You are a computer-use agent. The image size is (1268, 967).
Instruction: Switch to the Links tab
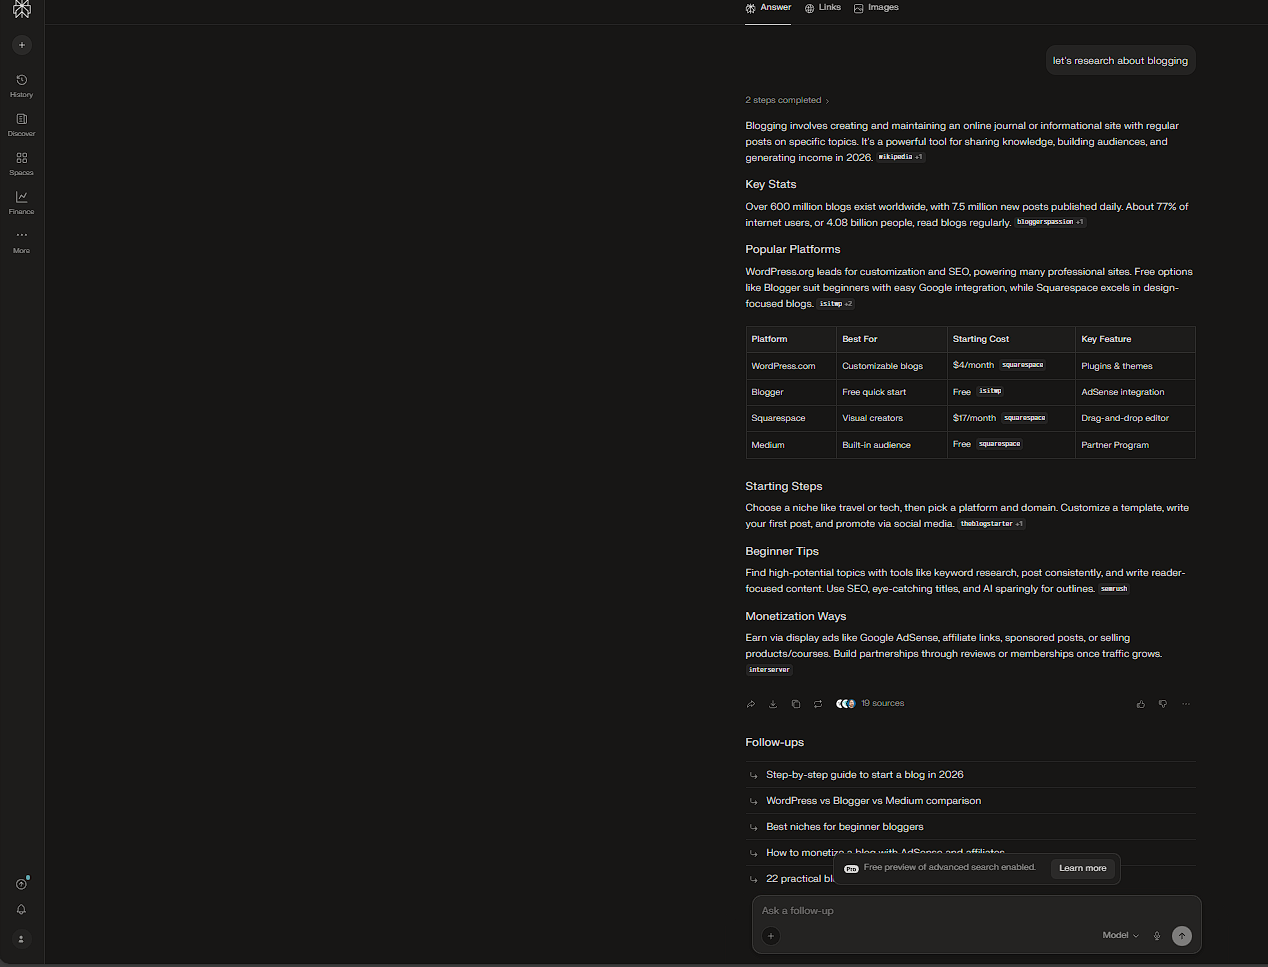point(822,8)
